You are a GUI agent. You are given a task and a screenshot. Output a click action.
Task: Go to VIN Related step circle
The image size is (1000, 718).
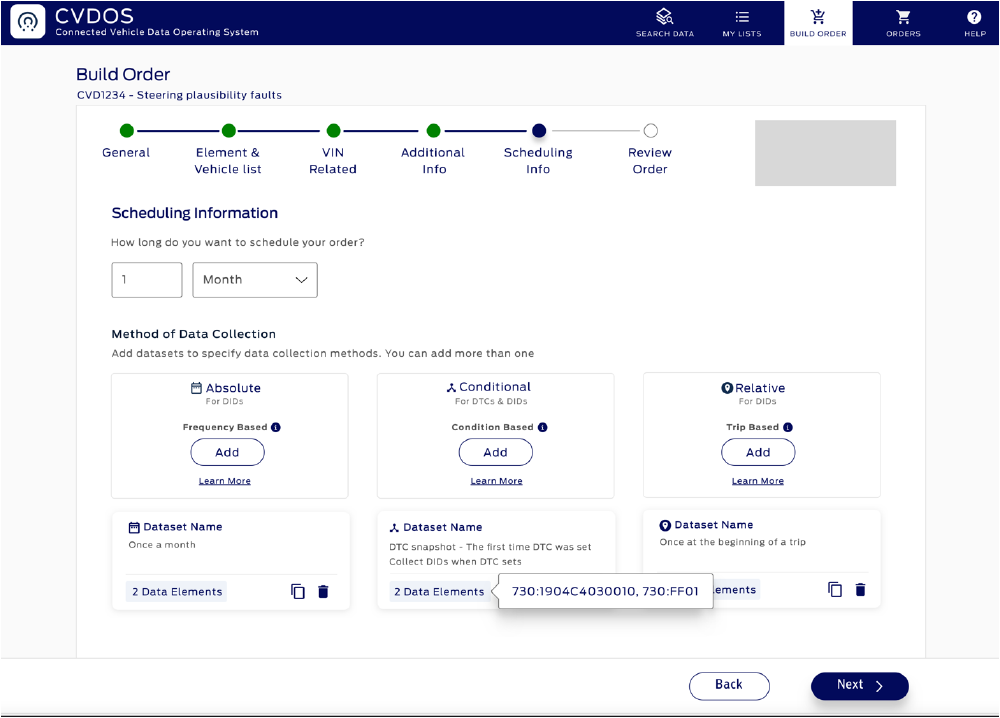pos(334,131)
